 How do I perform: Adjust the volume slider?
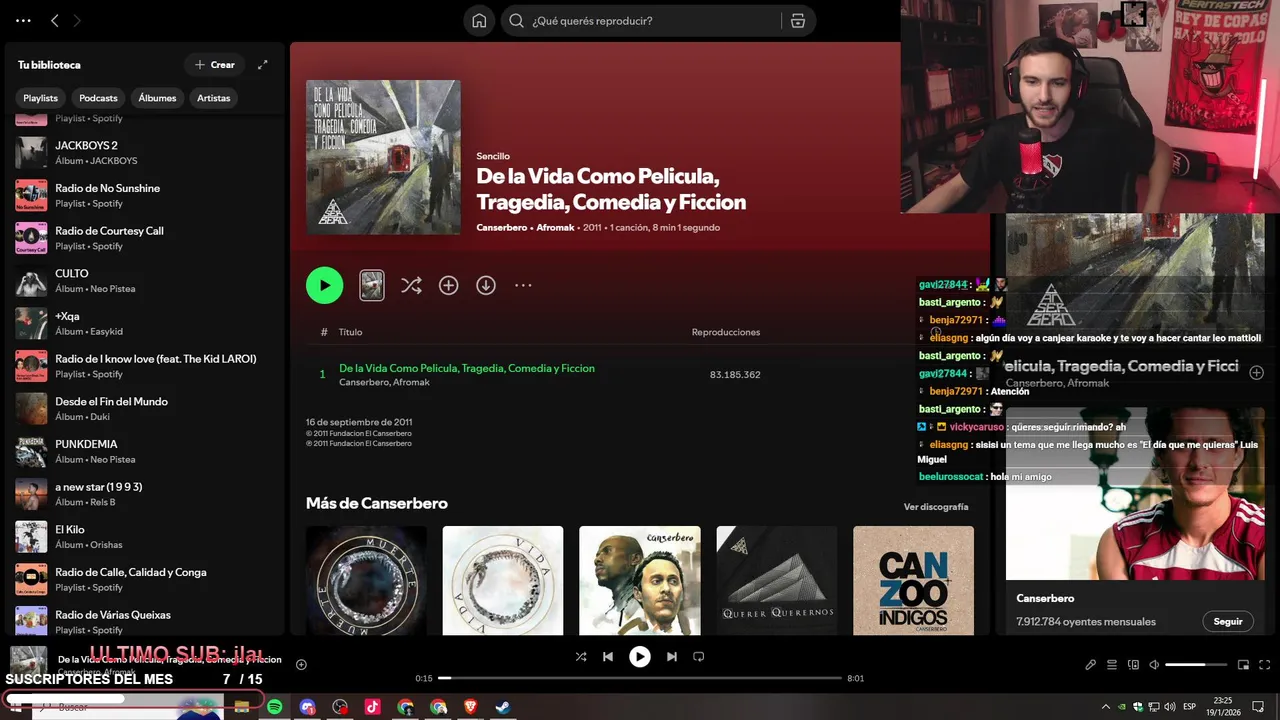1196,665
